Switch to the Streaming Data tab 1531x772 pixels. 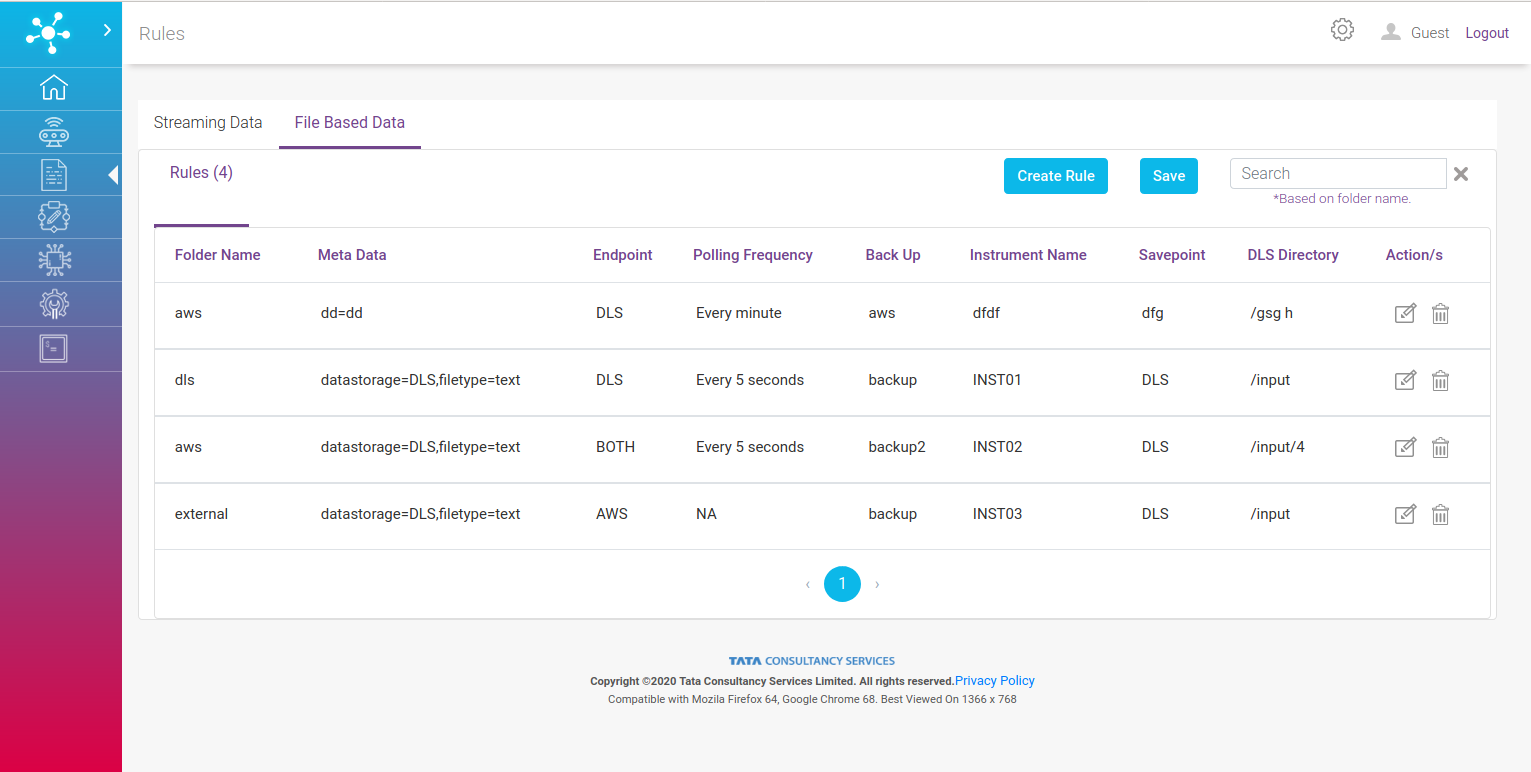[x=208, y=123]
